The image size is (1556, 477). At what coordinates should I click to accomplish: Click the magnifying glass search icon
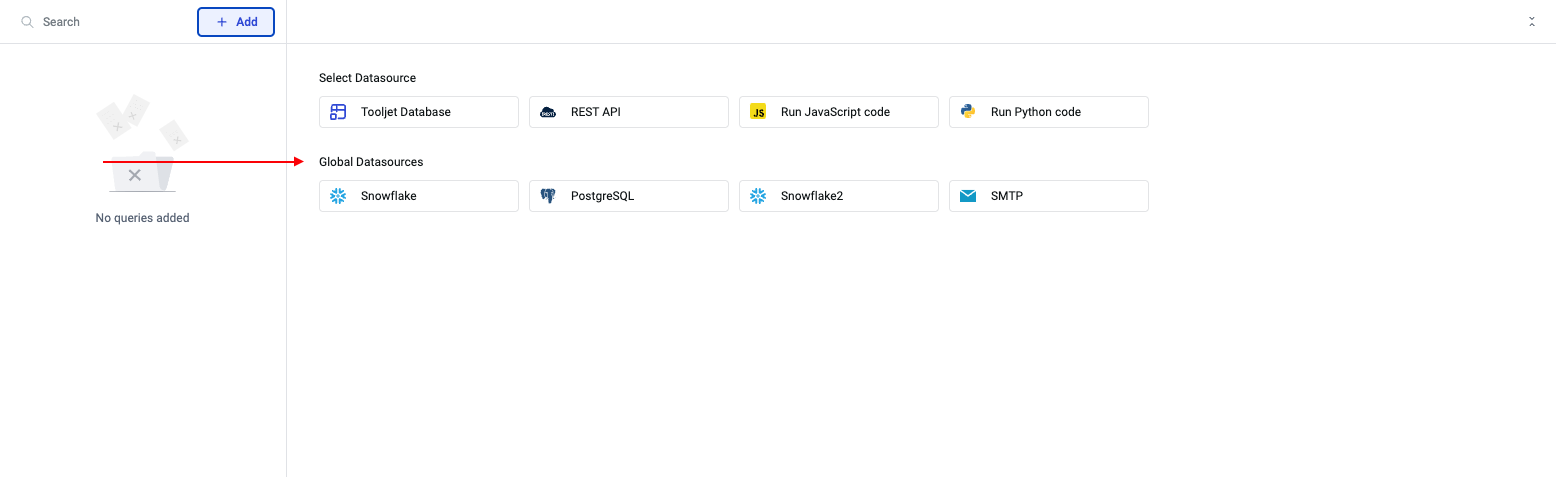[28, 22]
